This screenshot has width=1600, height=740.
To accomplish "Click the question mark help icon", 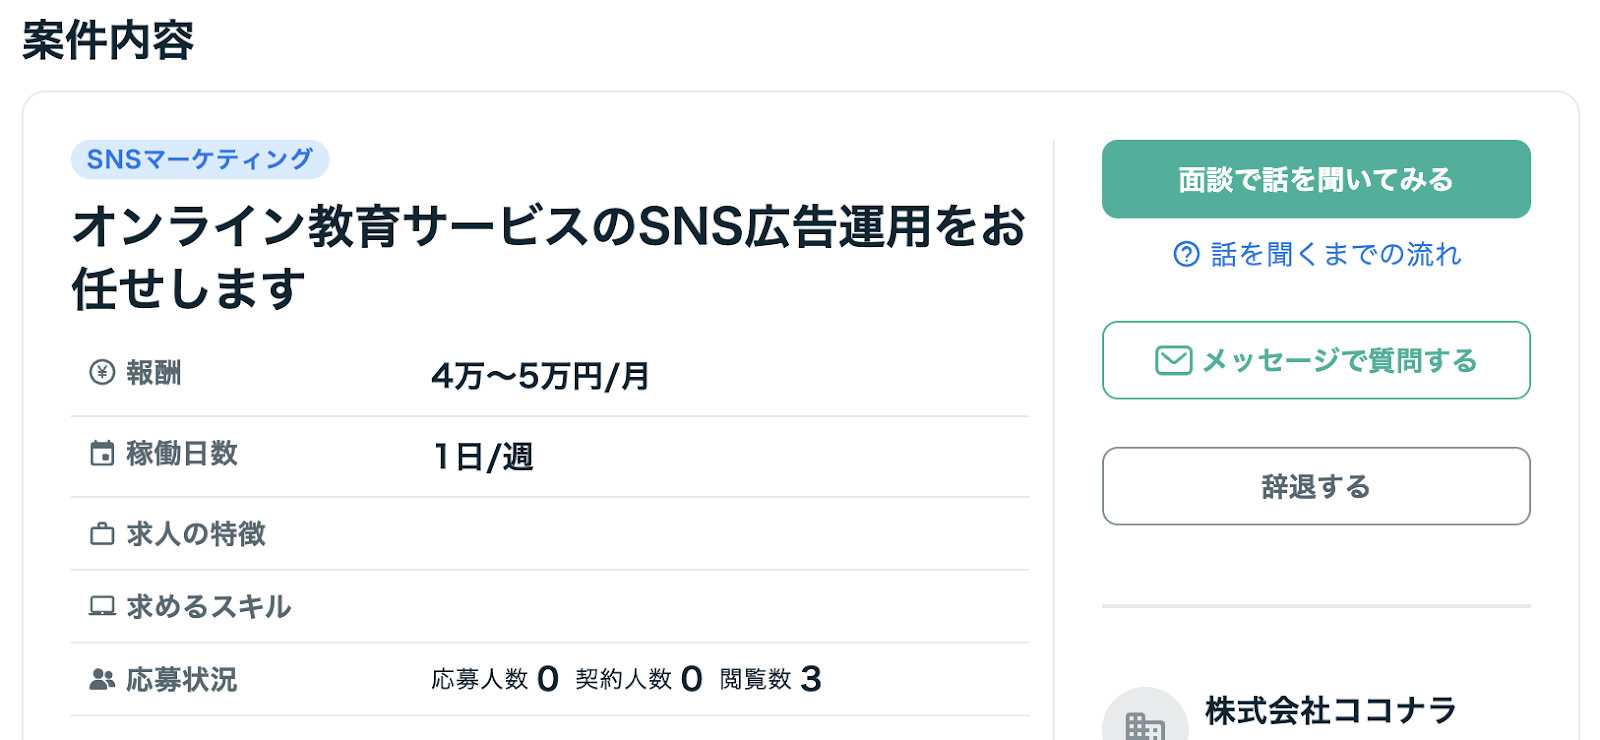I will 1186,255.
